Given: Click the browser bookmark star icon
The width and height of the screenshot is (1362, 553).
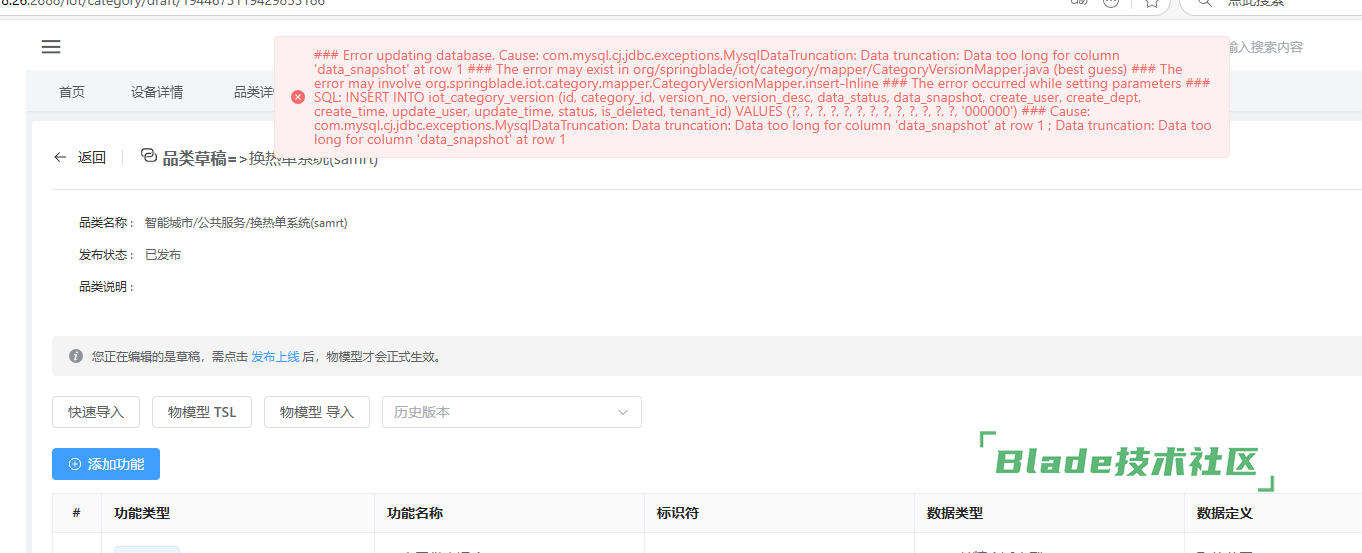Looking at the screenshot, I should coord(1151,3).
